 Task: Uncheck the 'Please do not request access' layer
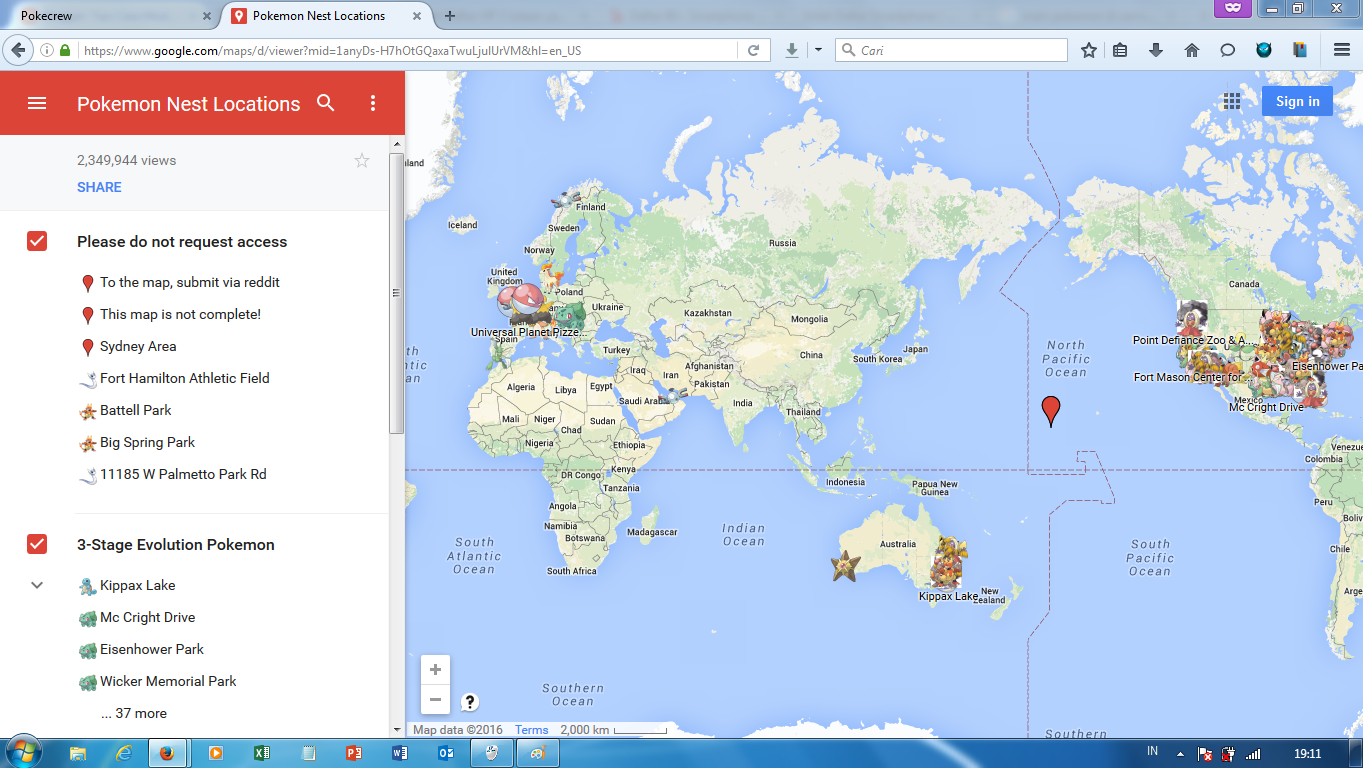click(x=37, y=241)
